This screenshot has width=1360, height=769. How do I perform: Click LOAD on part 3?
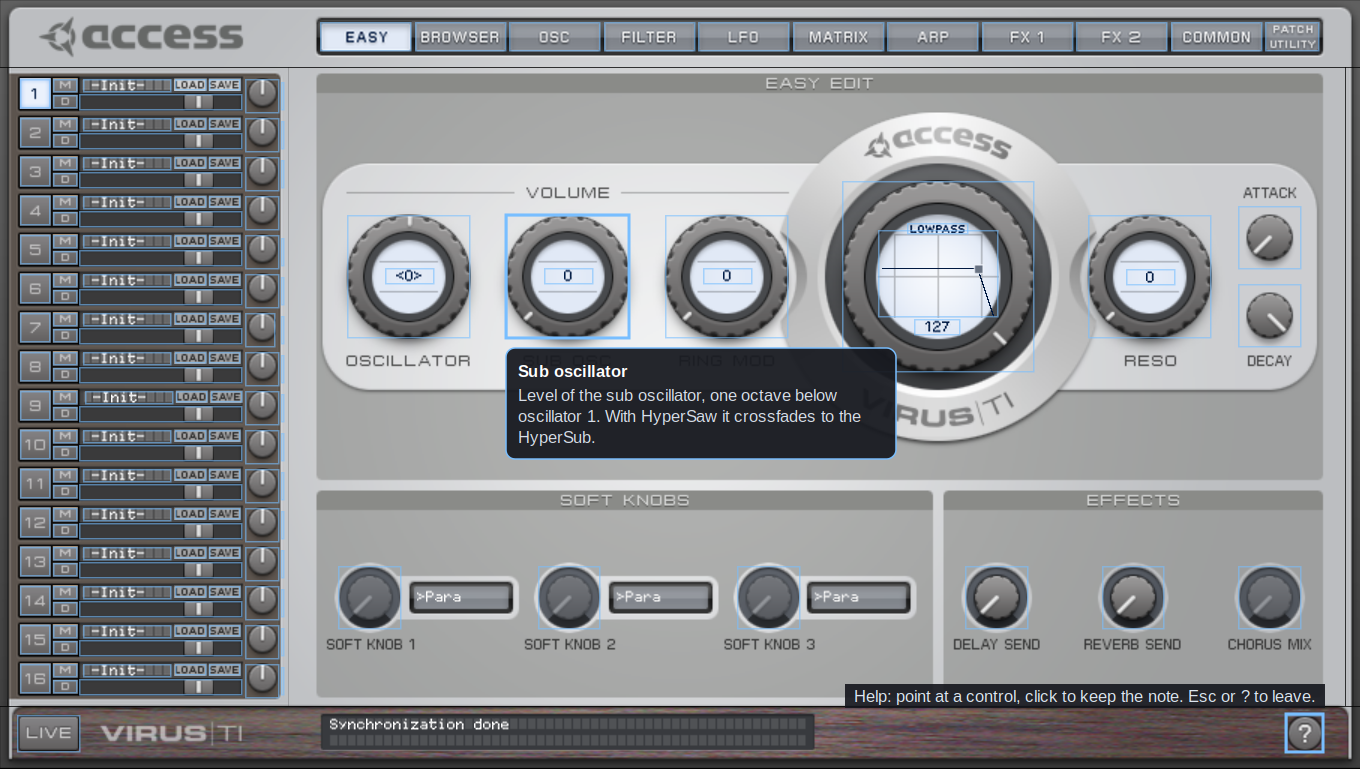pos(190,163)
